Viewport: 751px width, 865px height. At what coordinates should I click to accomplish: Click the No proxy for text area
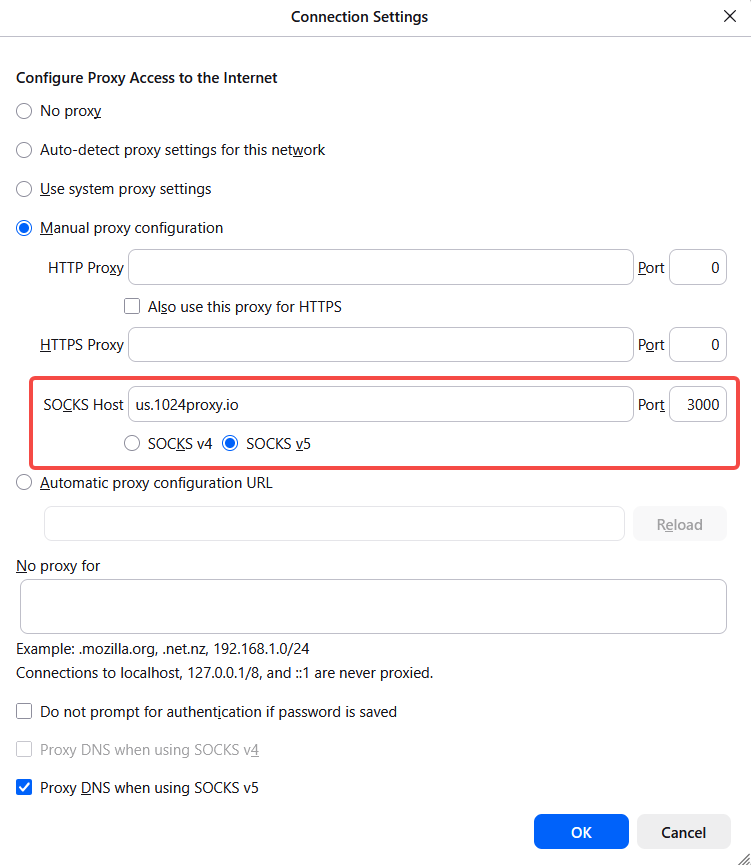pyautogui.click(x=373, y=606)
